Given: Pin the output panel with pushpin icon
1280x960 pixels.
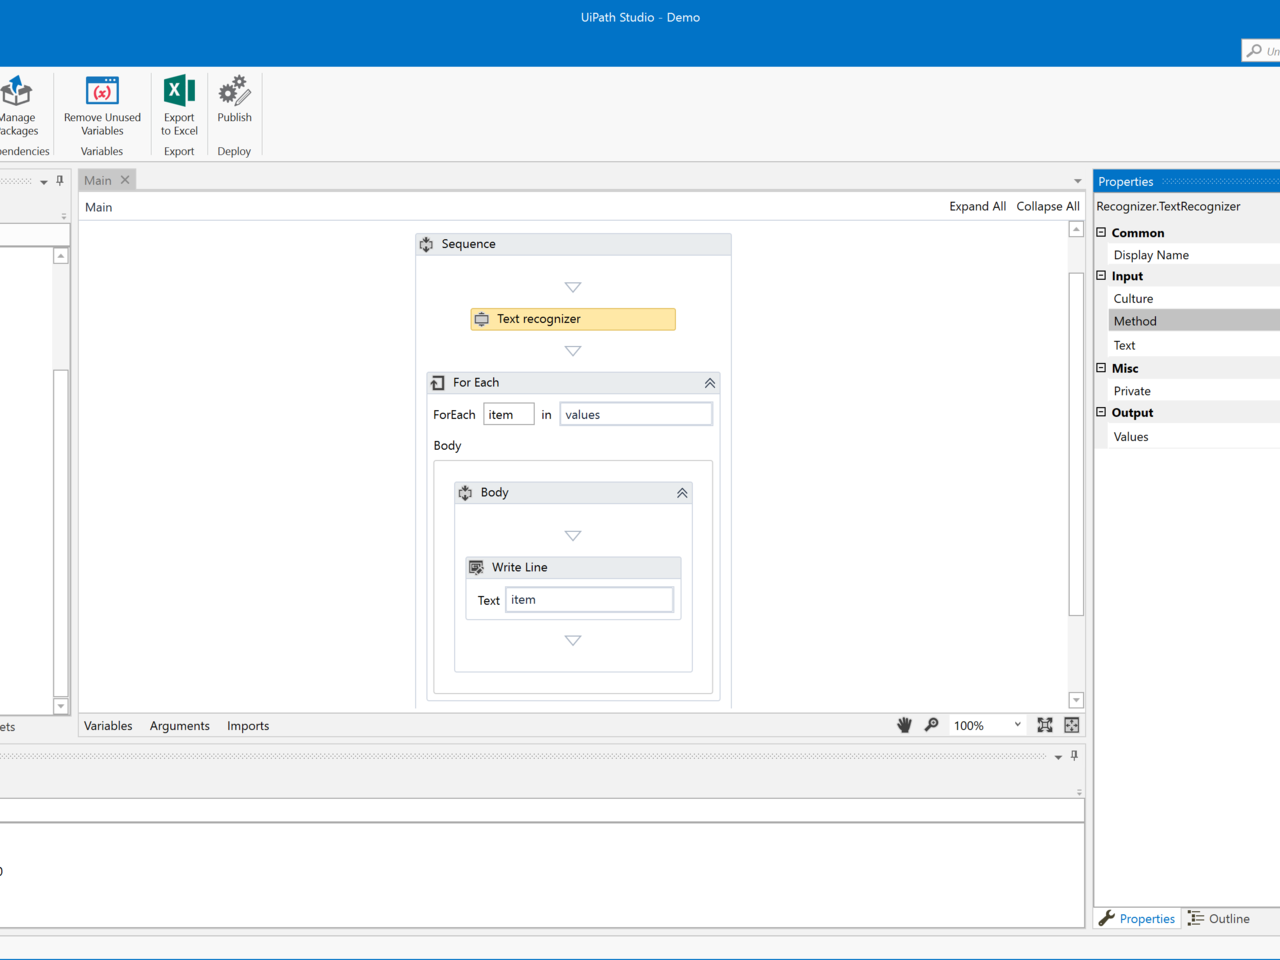Looking at the screenshot, I should [x=1075, y=756].
